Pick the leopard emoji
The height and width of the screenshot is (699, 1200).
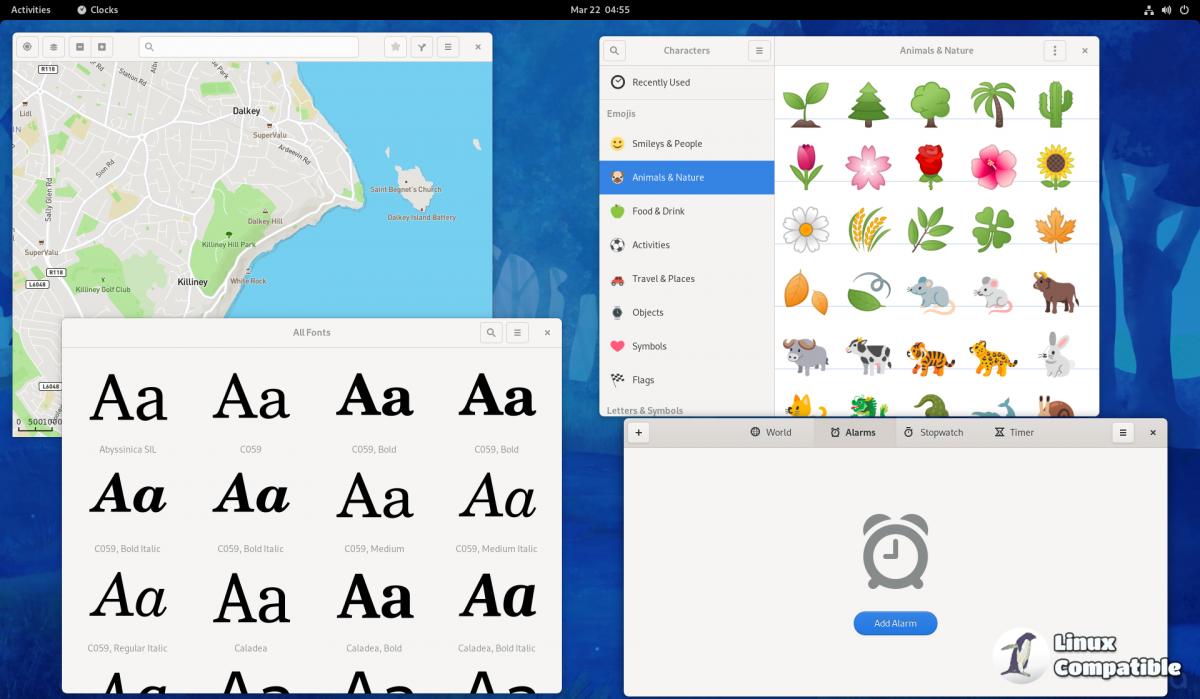993,358
